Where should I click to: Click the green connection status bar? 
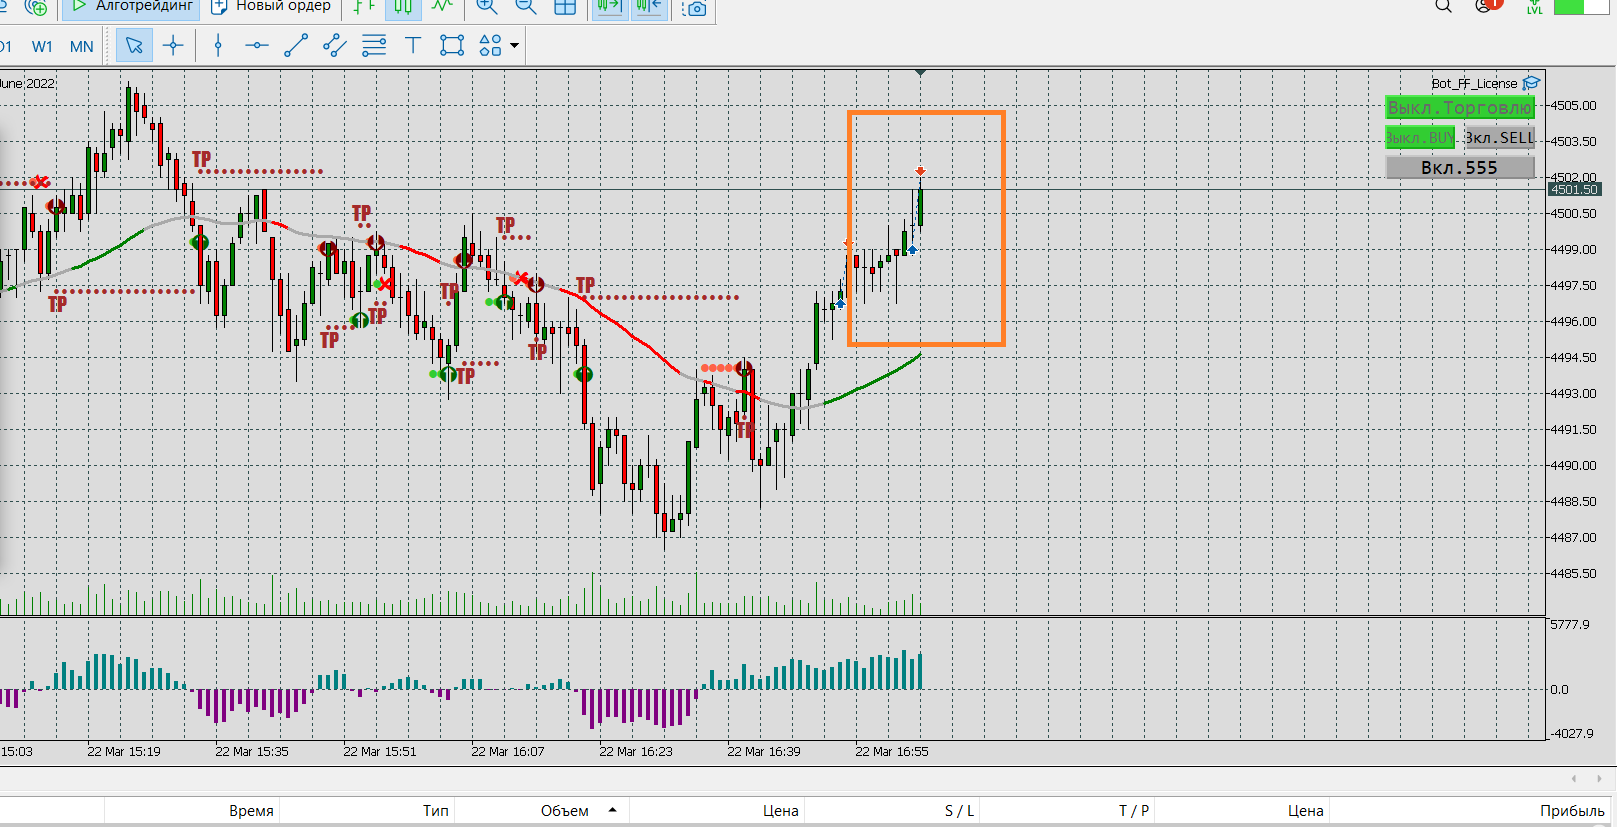[1582, 6]
